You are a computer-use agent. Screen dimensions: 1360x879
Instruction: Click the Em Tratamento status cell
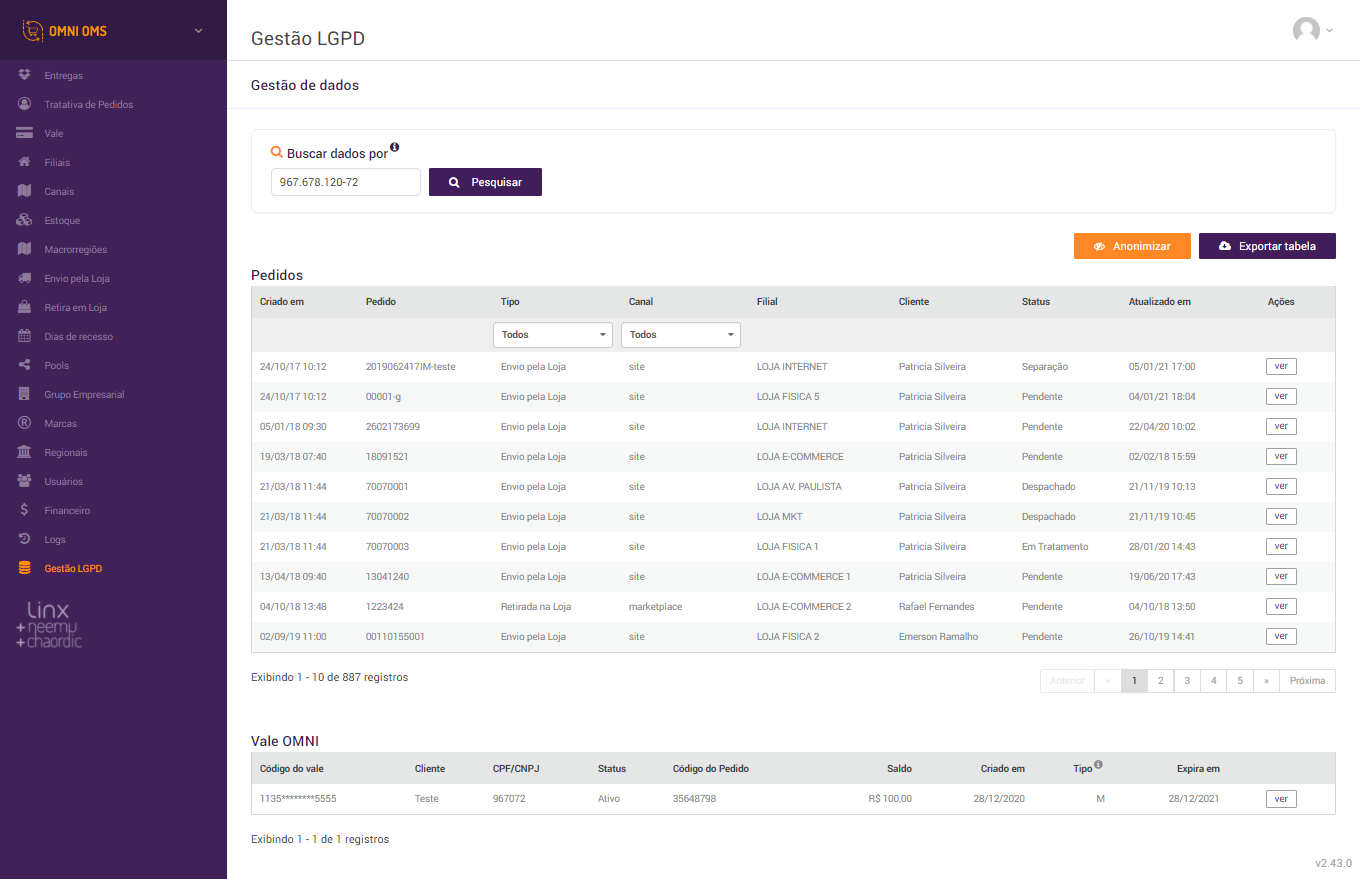[x=1055, y=546]
